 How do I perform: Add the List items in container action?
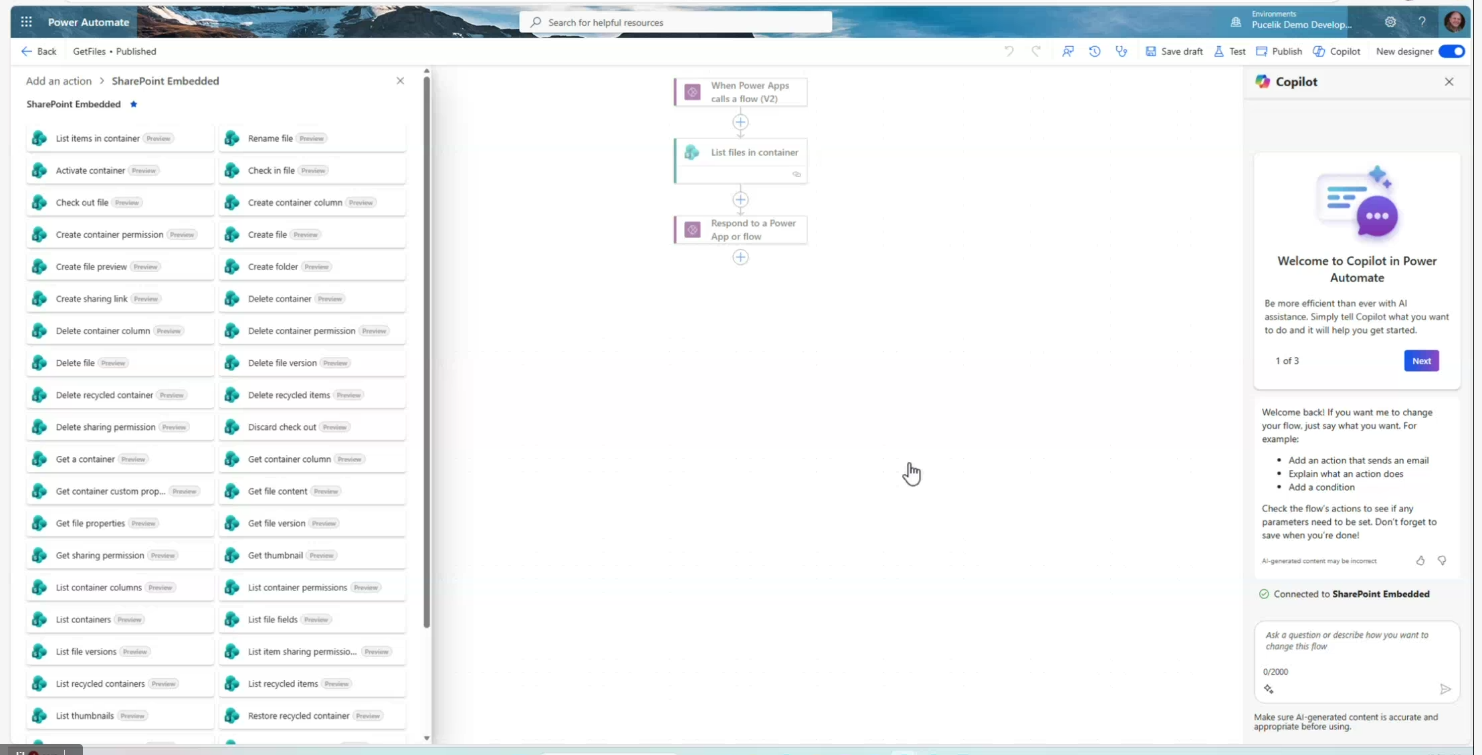tap(120, 138)
